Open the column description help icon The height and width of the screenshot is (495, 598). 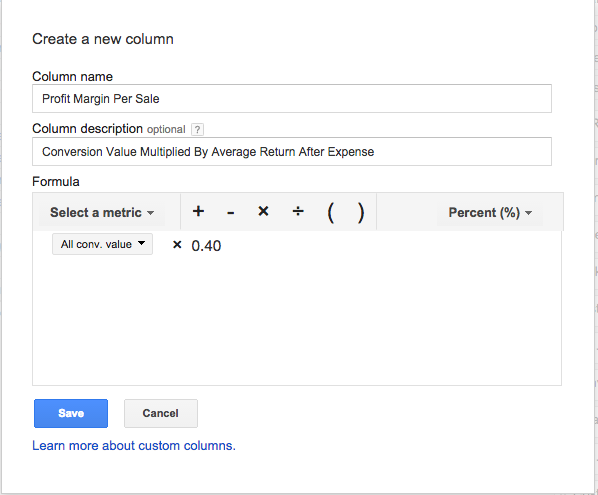tap(197, 130)
